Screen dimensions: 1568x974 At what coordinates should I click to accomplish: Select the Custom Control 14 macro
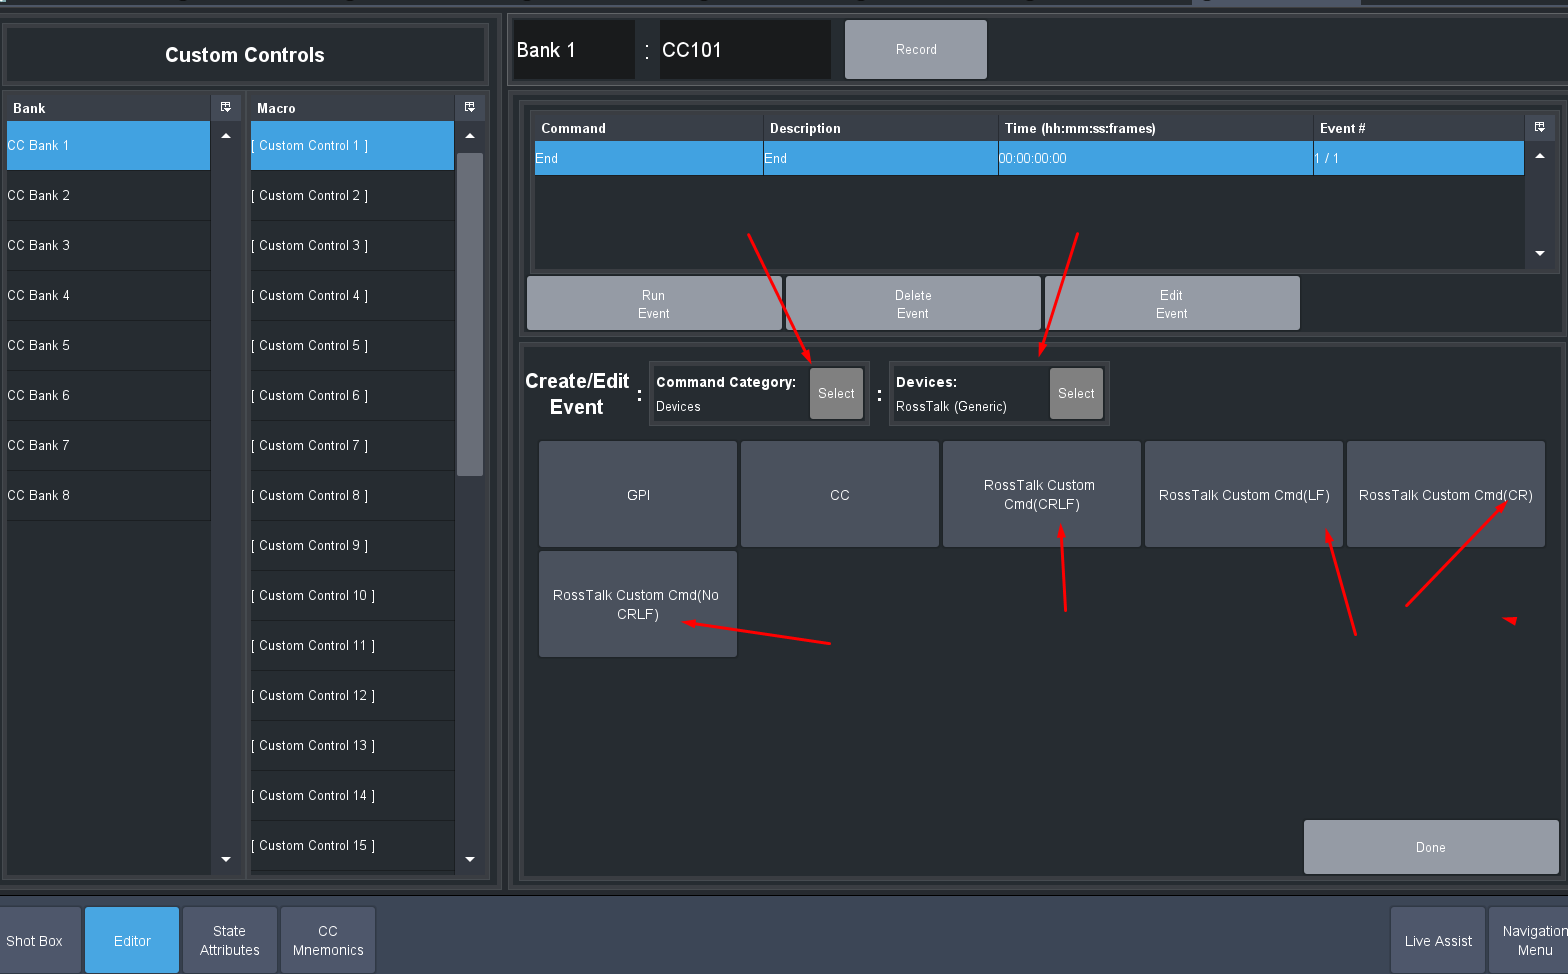pyautogui.click(x=352, y=796)
